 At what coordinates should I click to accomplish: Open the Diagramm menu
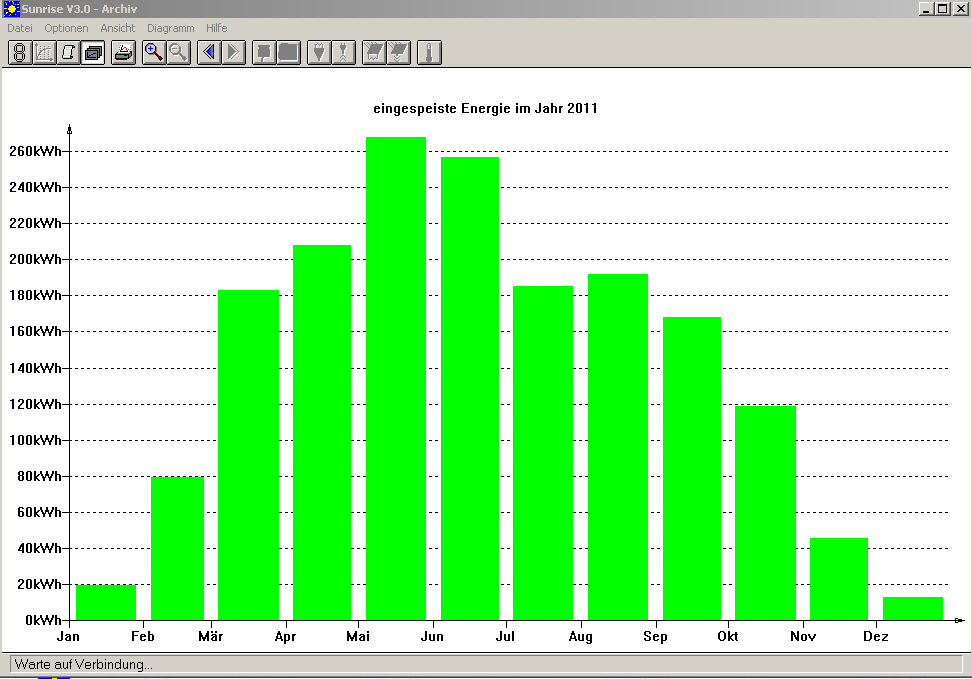pos(170,28)
